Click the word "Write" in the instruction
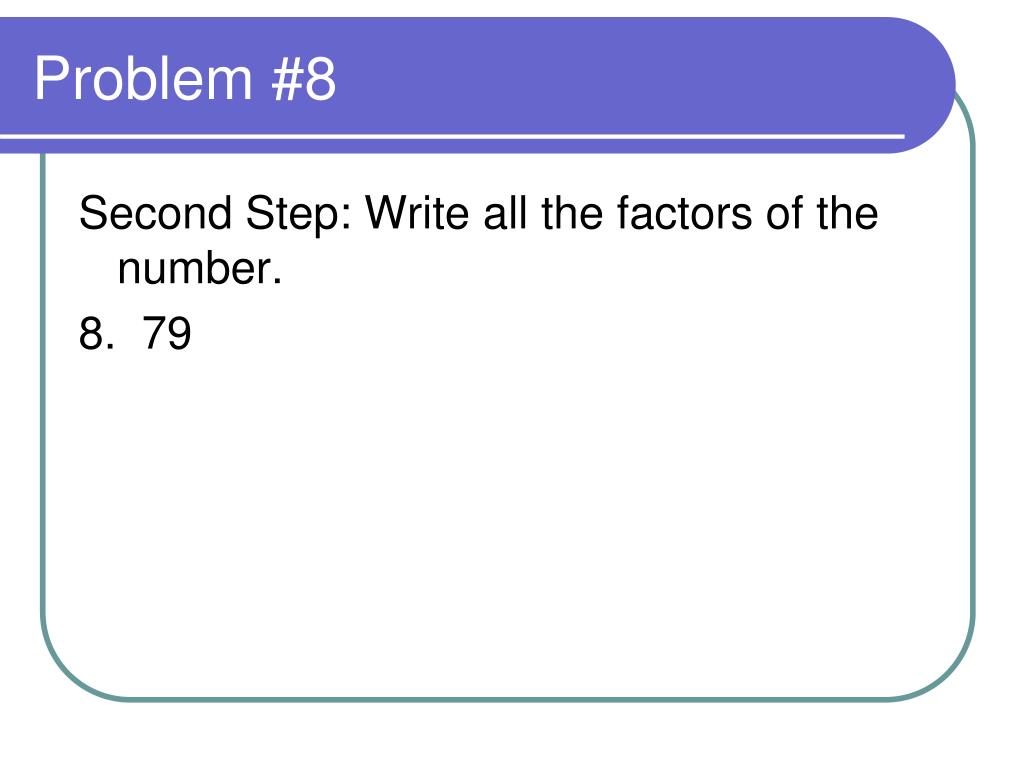Image resolution: width=1024 pixels, height=768 pixels. point(417,213)
